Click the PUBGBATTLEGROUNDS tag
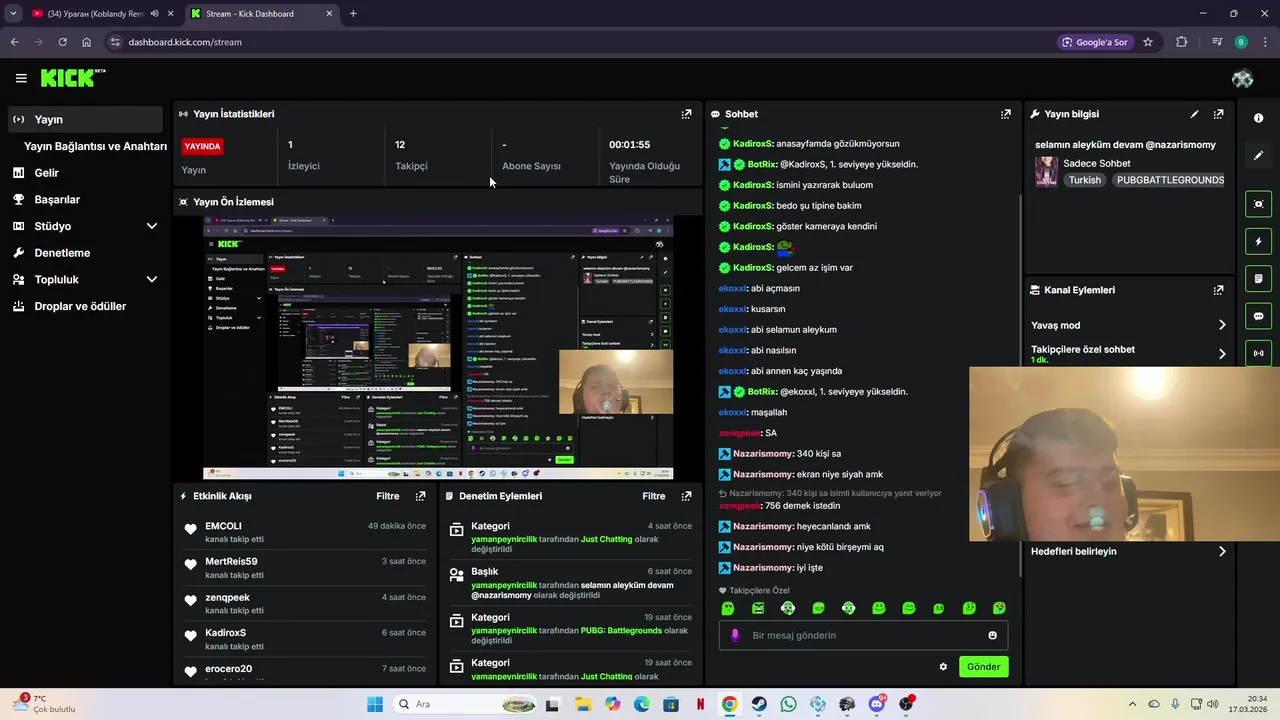Screen dimensions: 1280x720 tap(1170, 180)
